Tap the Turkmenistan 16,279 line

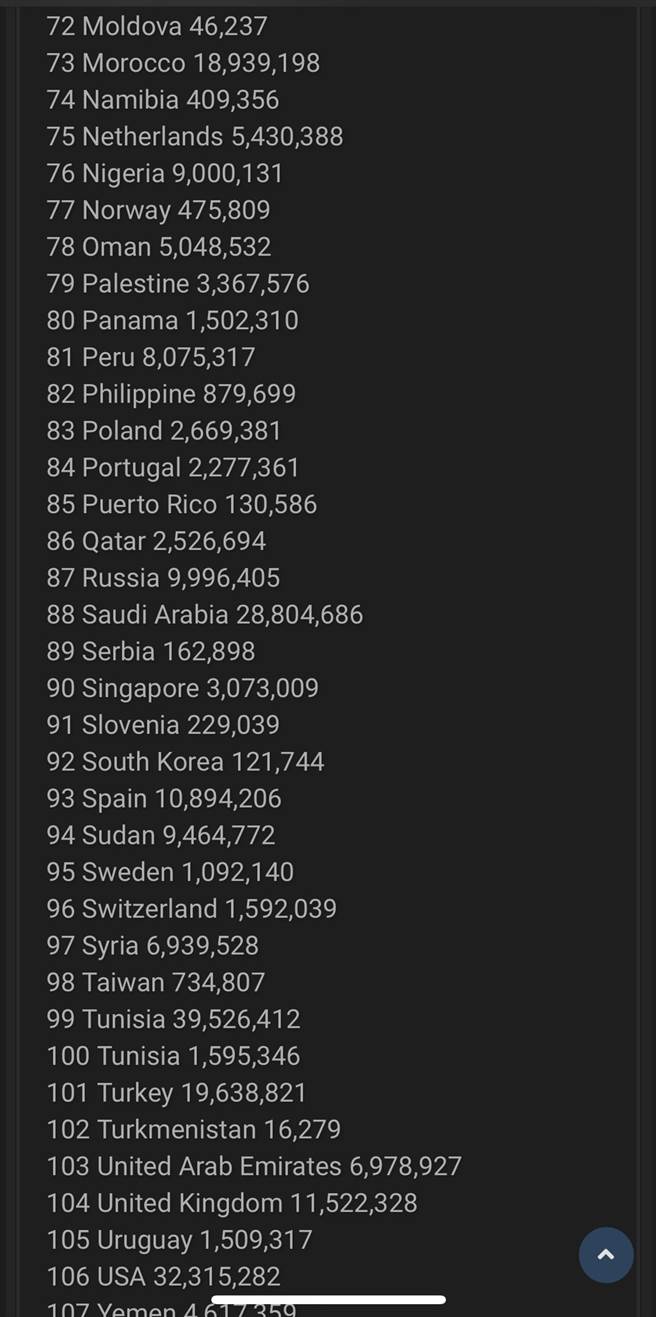pos(194,1130)
